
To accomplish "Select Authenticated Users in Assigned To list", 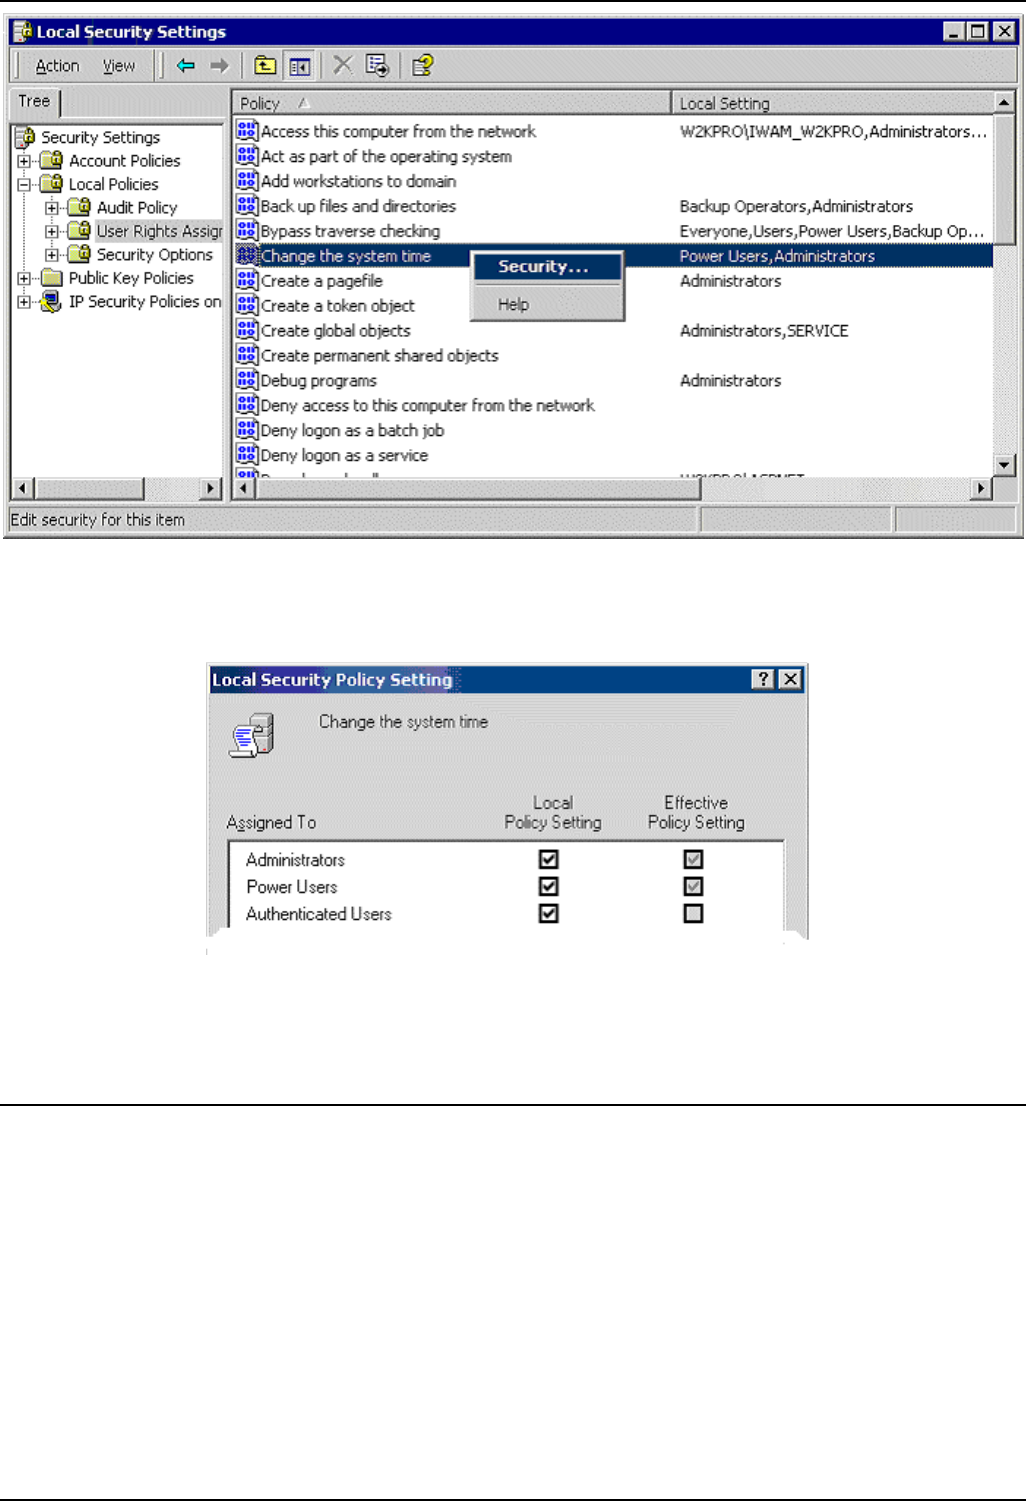I will click(x=318, y=914).
